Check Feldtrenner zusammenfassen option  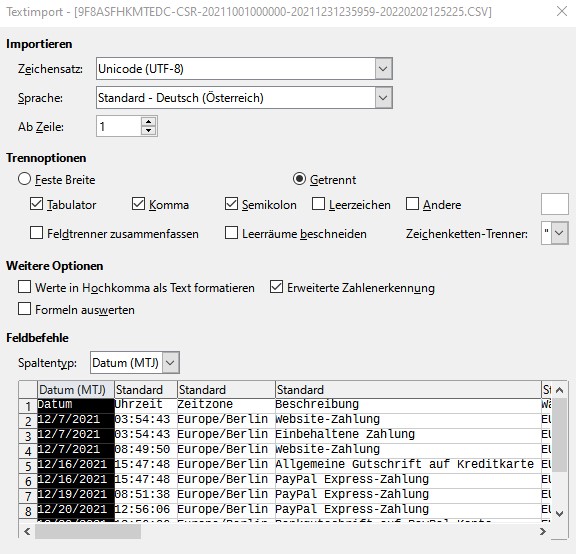[x=36, y=233]
